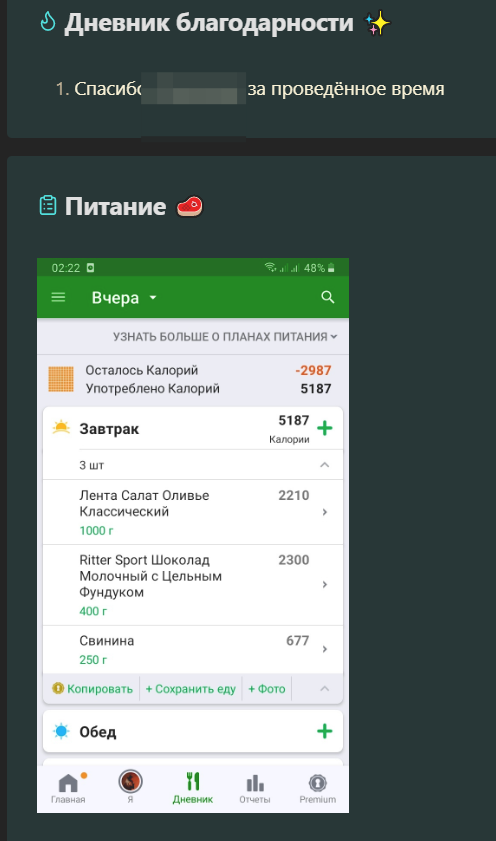
Task: Click the search magnifier icon
Action: 328,297
